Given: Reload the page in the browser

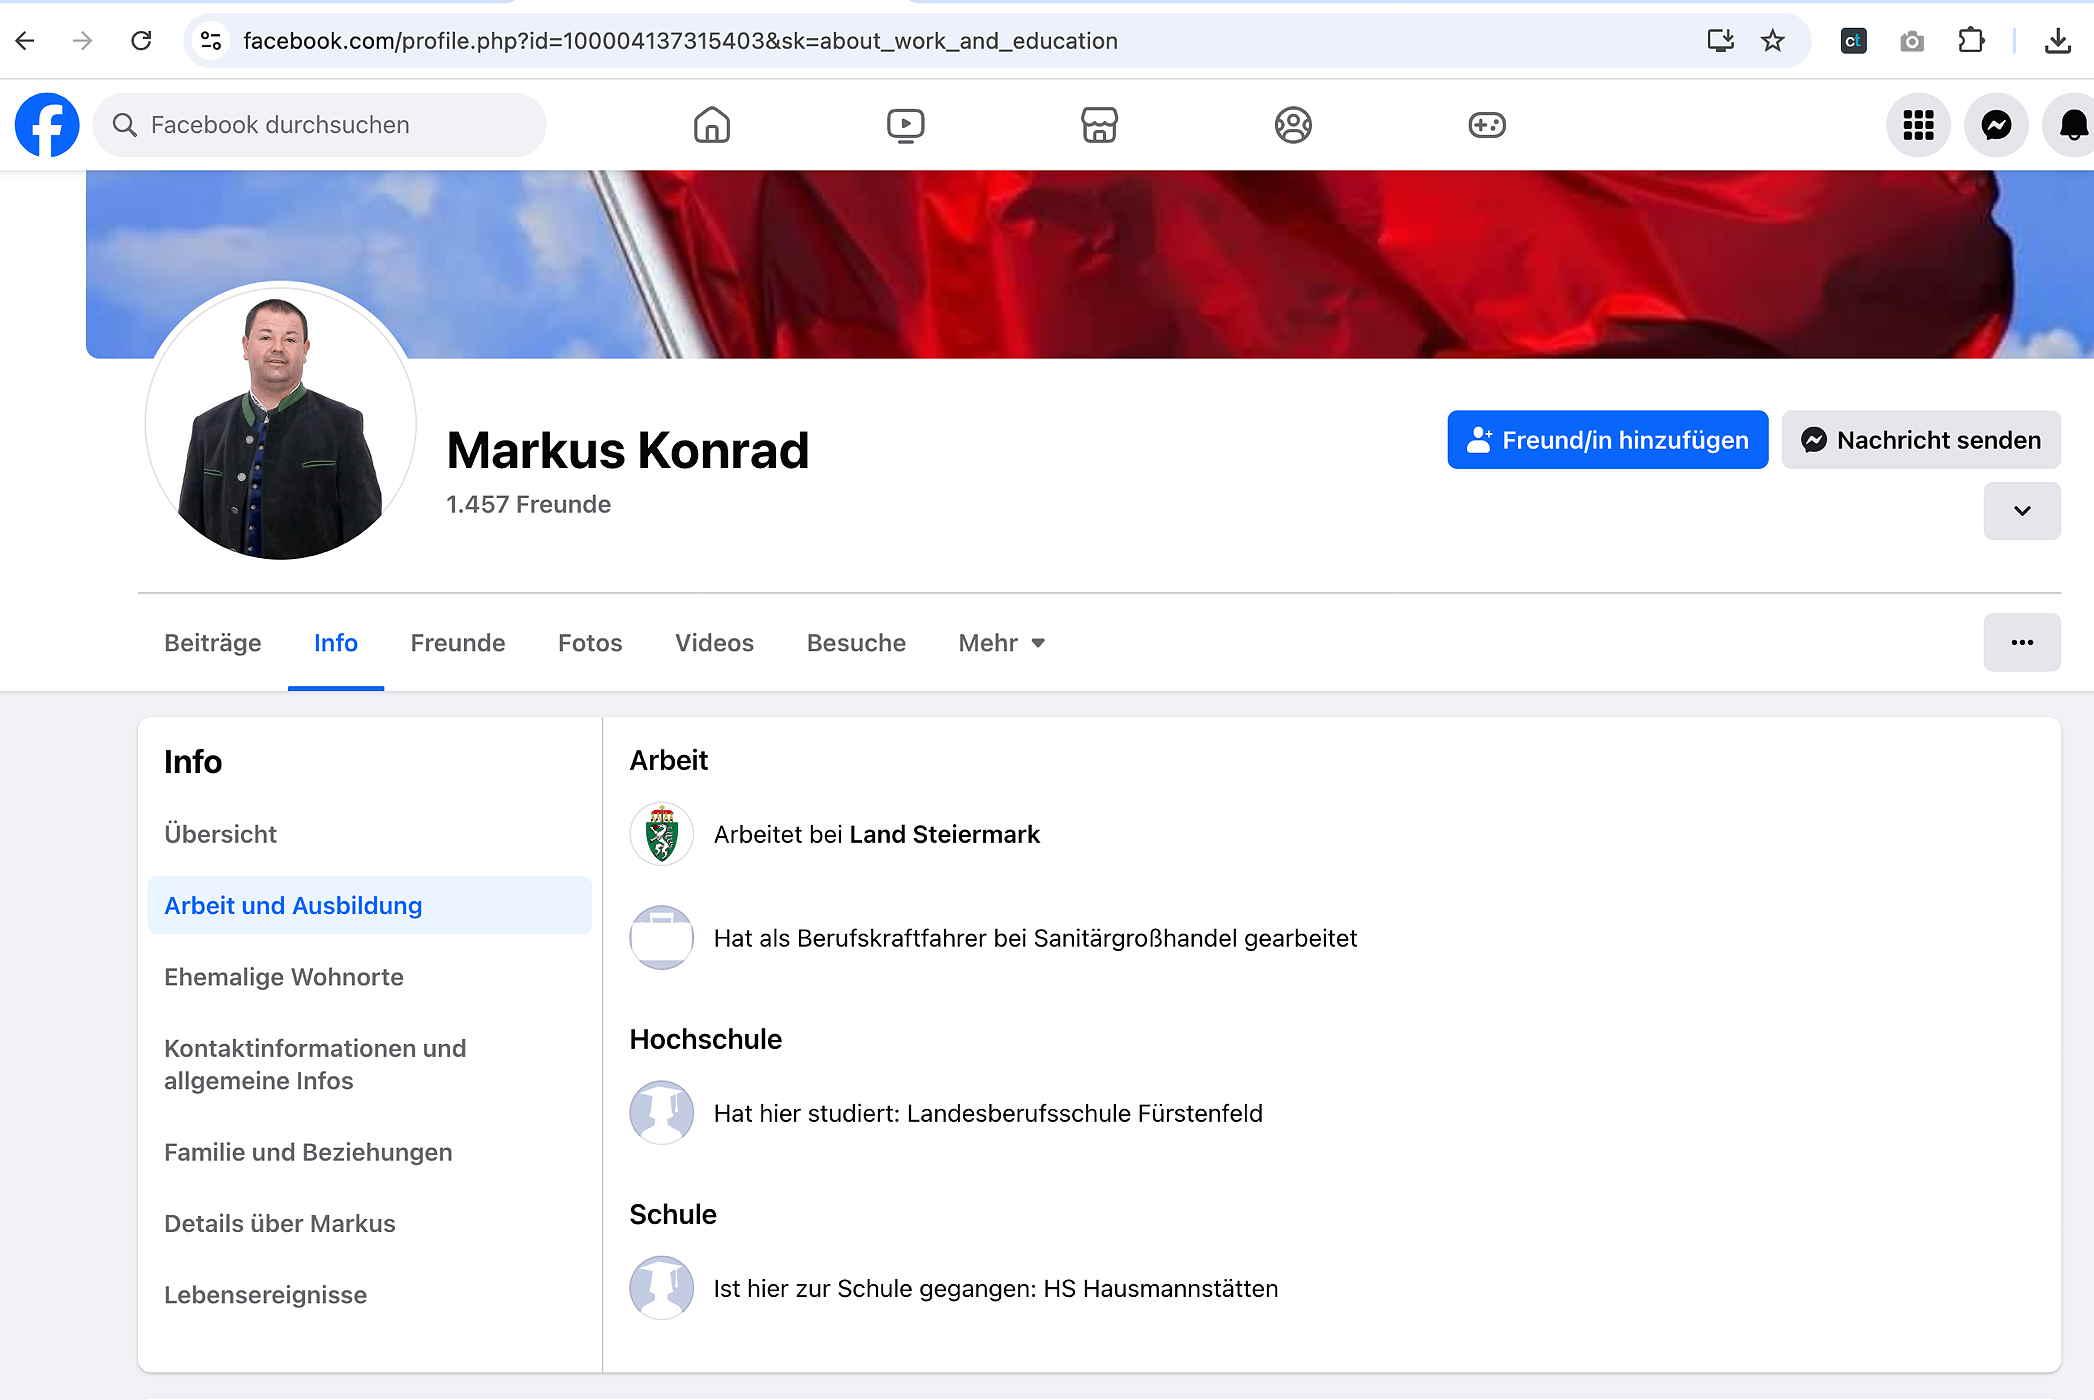Looking at the screenshot, I should click(141, 41).
